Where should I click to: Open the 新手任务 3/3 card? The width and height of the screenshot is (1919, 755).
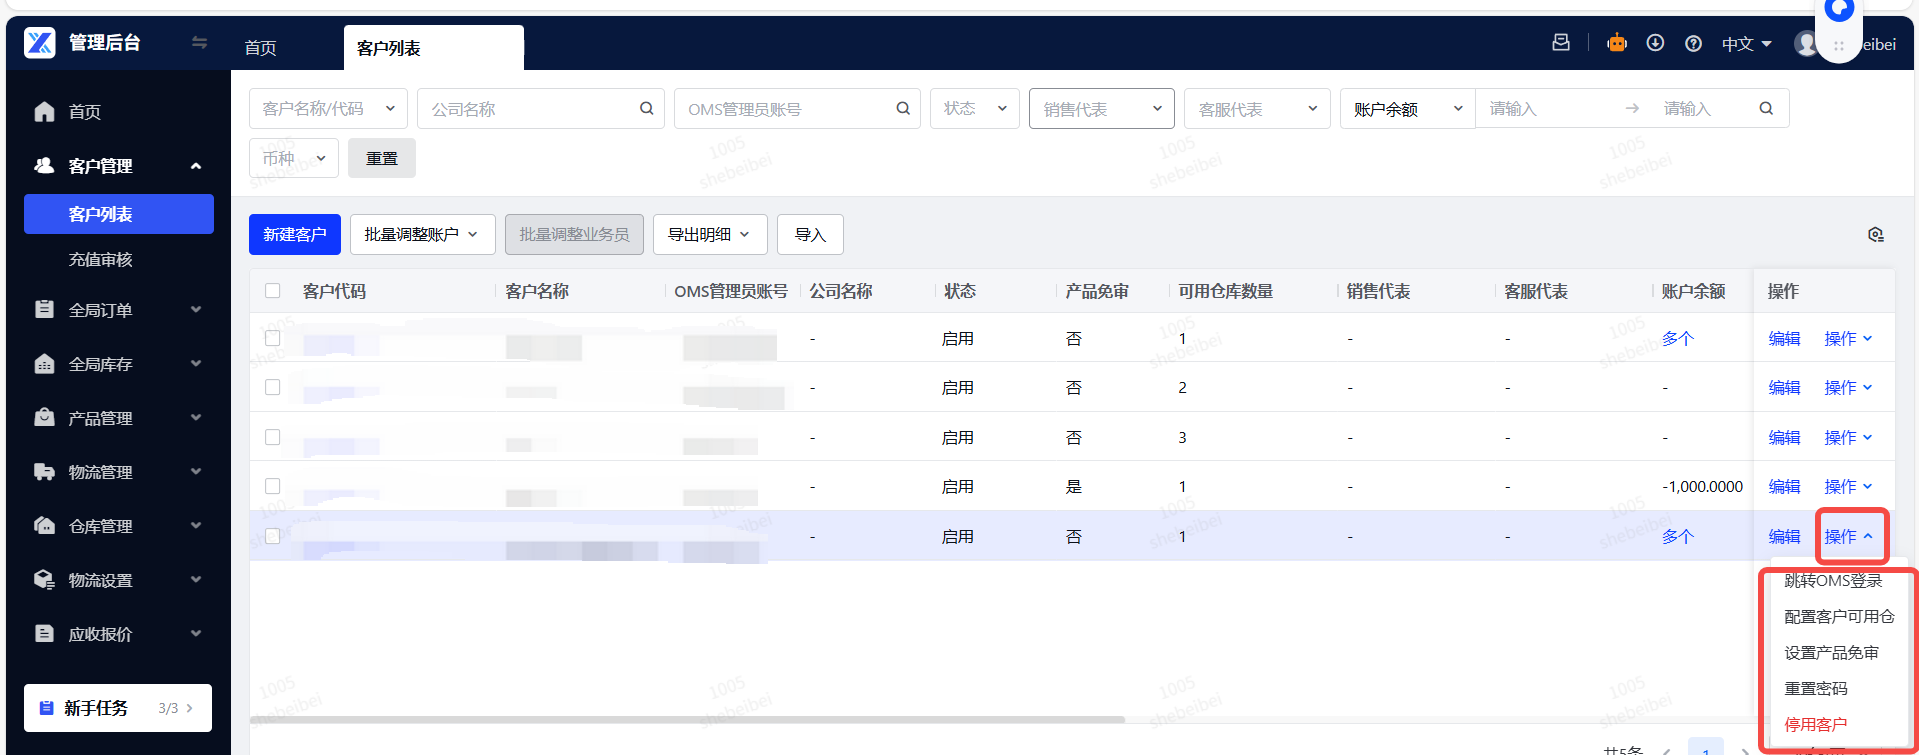coord(118,708)
